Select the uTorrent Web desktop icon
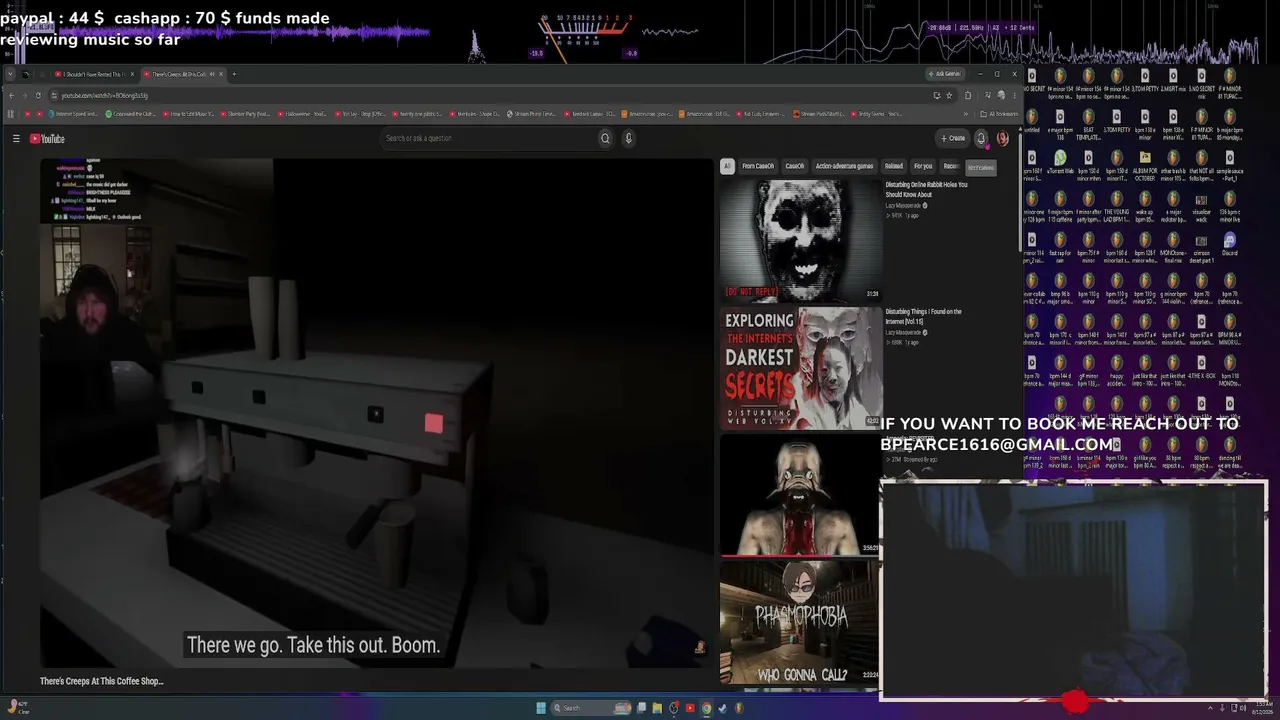 point(1060,163)
